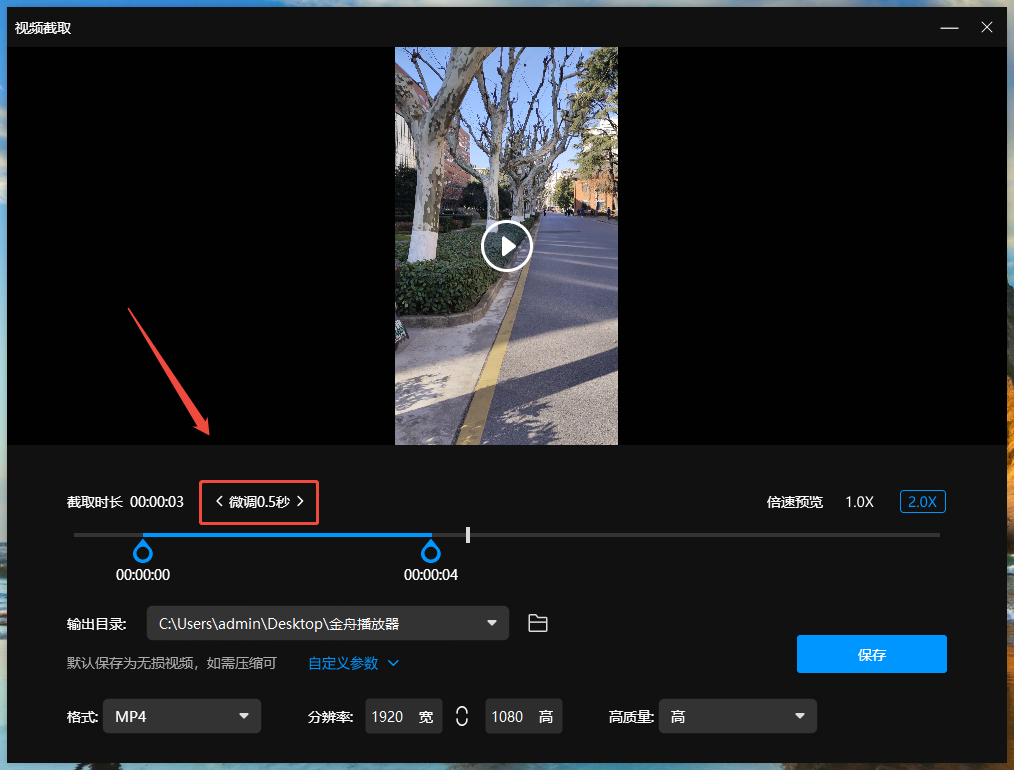Image resolution: width=1014 pixels, height=770 pixels.
Task: Select 1.0X preview speed
Action: pyautogui.click(x=859, y=502)
